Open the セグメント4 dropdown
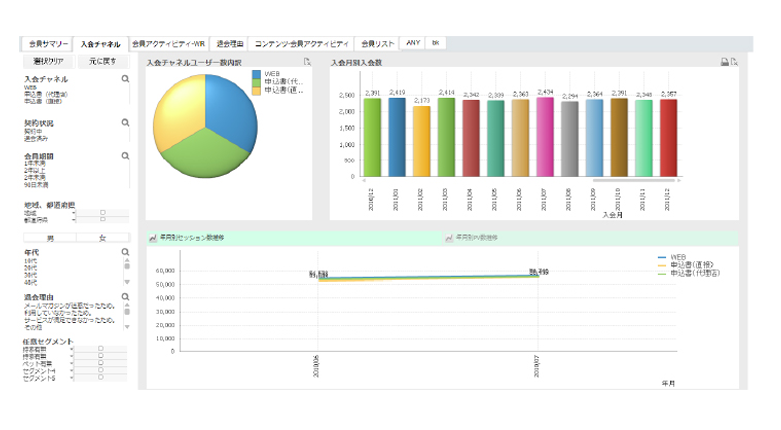This screenshot has width=781, height=430. coord(71,371)
